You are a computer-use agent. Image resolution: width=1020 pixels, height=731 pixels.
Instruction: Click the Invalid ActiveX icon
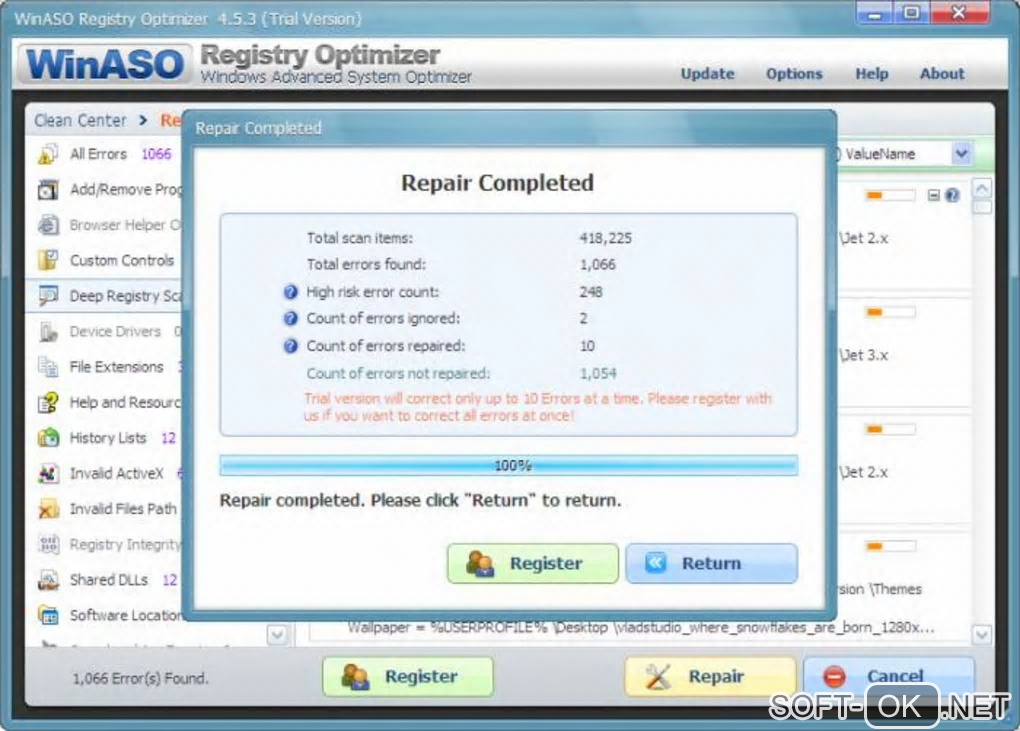pyautogui.click(x=48, y=473)
